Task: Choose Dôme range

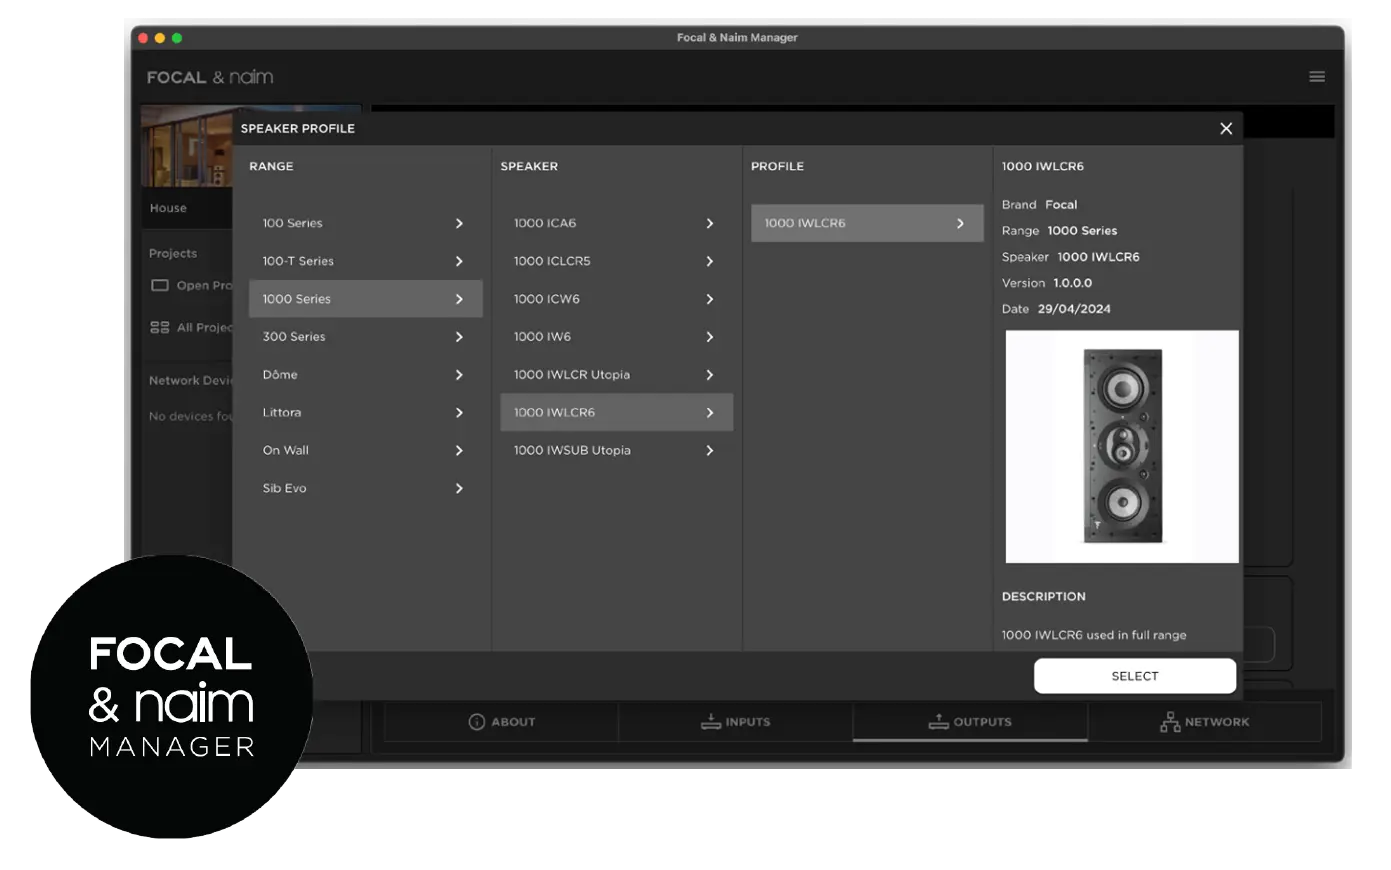Action: coord(366,375)
